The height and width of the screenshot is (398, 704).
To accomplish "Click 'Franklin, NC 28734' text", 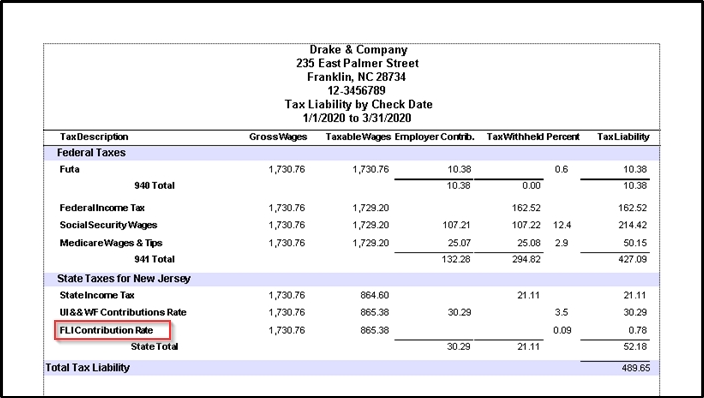I will click(x=356, y=77).
